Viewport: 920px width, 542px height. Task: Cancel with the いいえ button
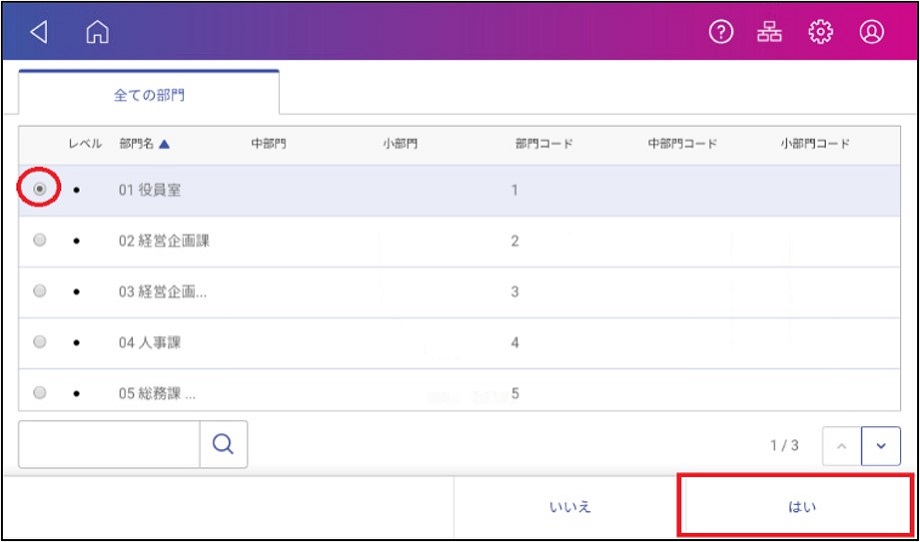coord(570,507)
